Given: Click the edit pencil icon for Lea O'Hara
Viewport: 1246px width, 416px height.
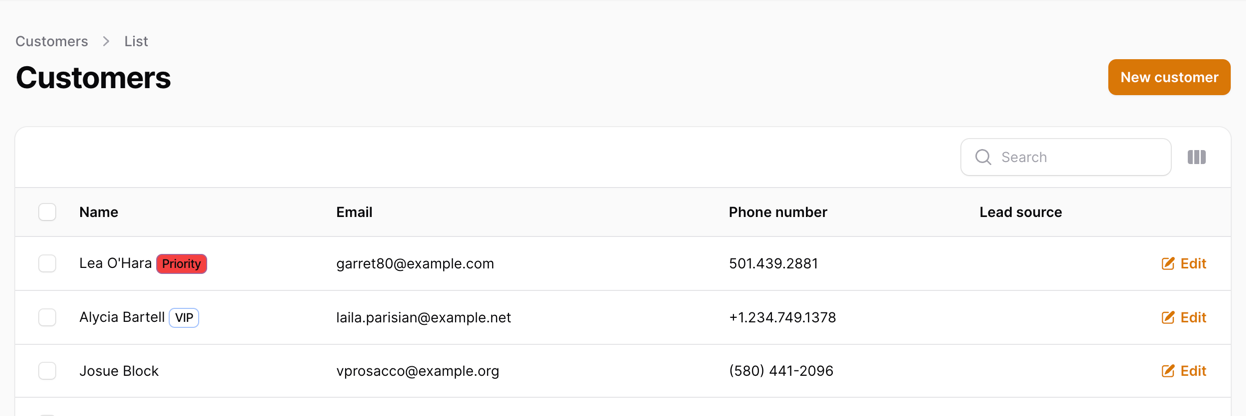Looking at the screenshot, I should 1167,264.
